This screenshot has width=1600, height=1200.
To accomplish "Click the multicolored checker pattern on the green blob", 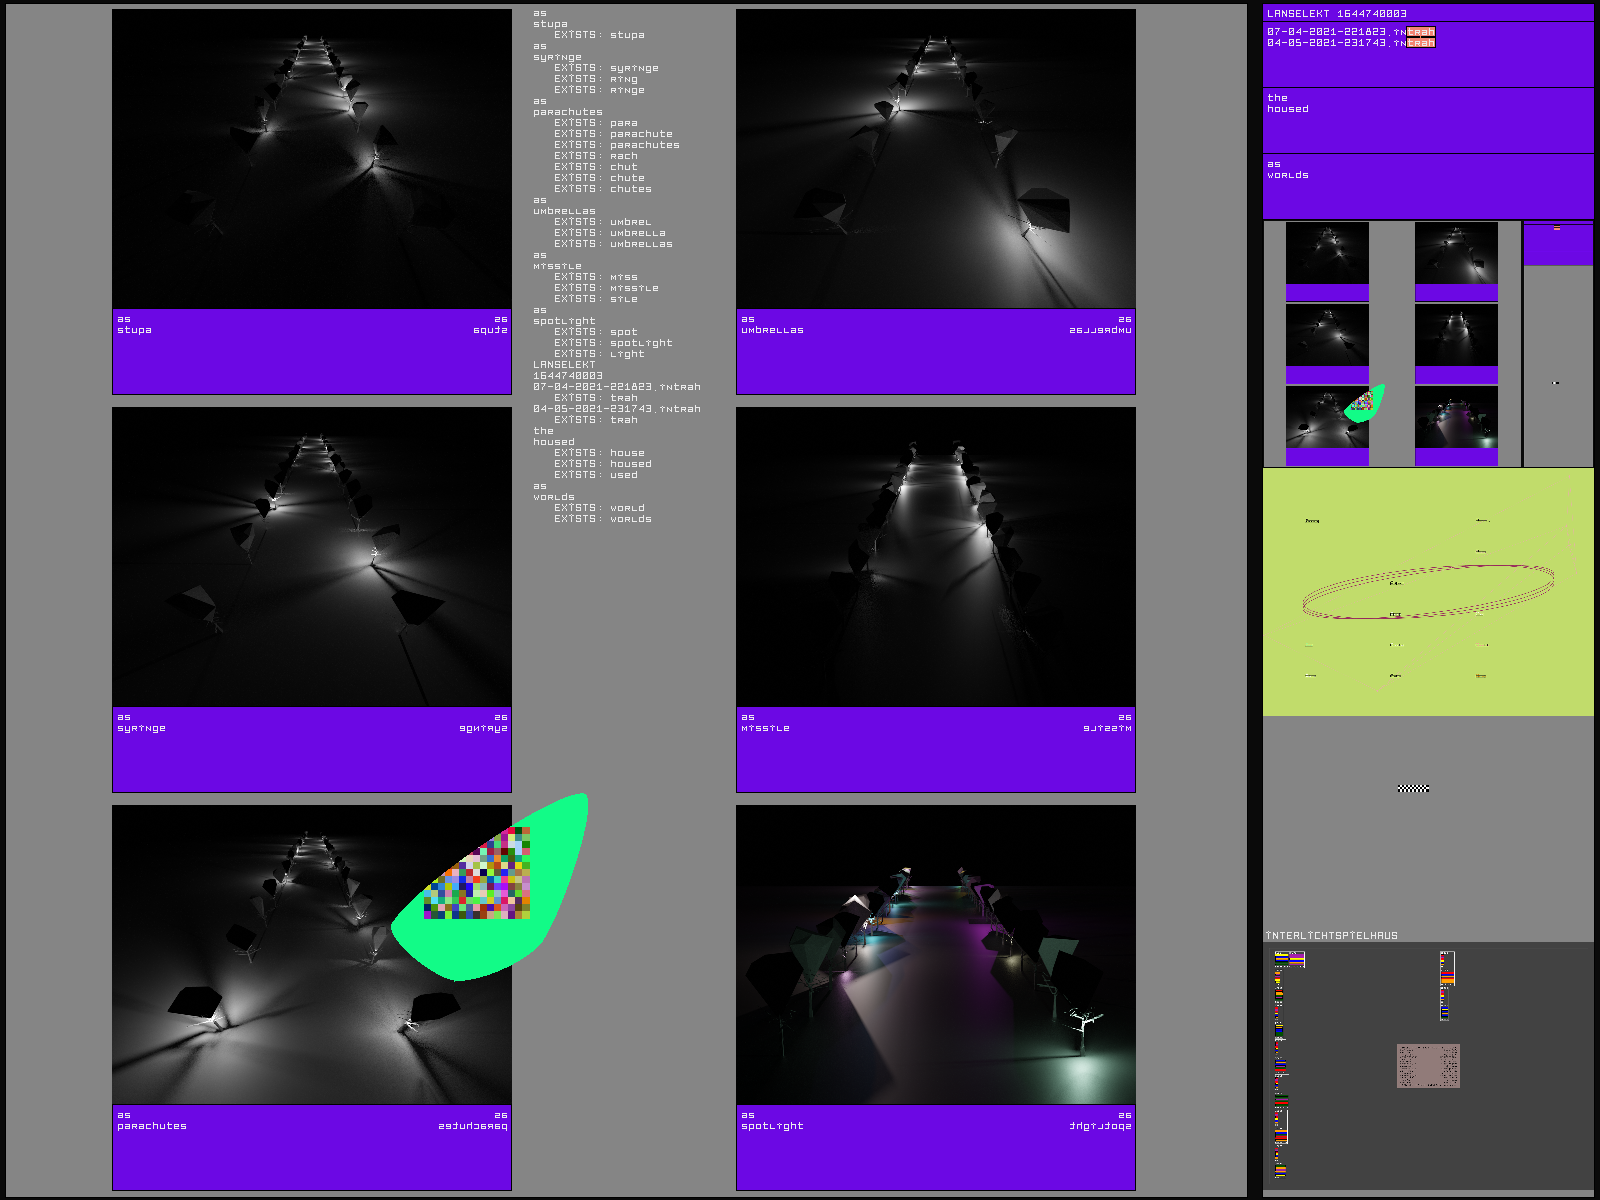I will 478,874.
